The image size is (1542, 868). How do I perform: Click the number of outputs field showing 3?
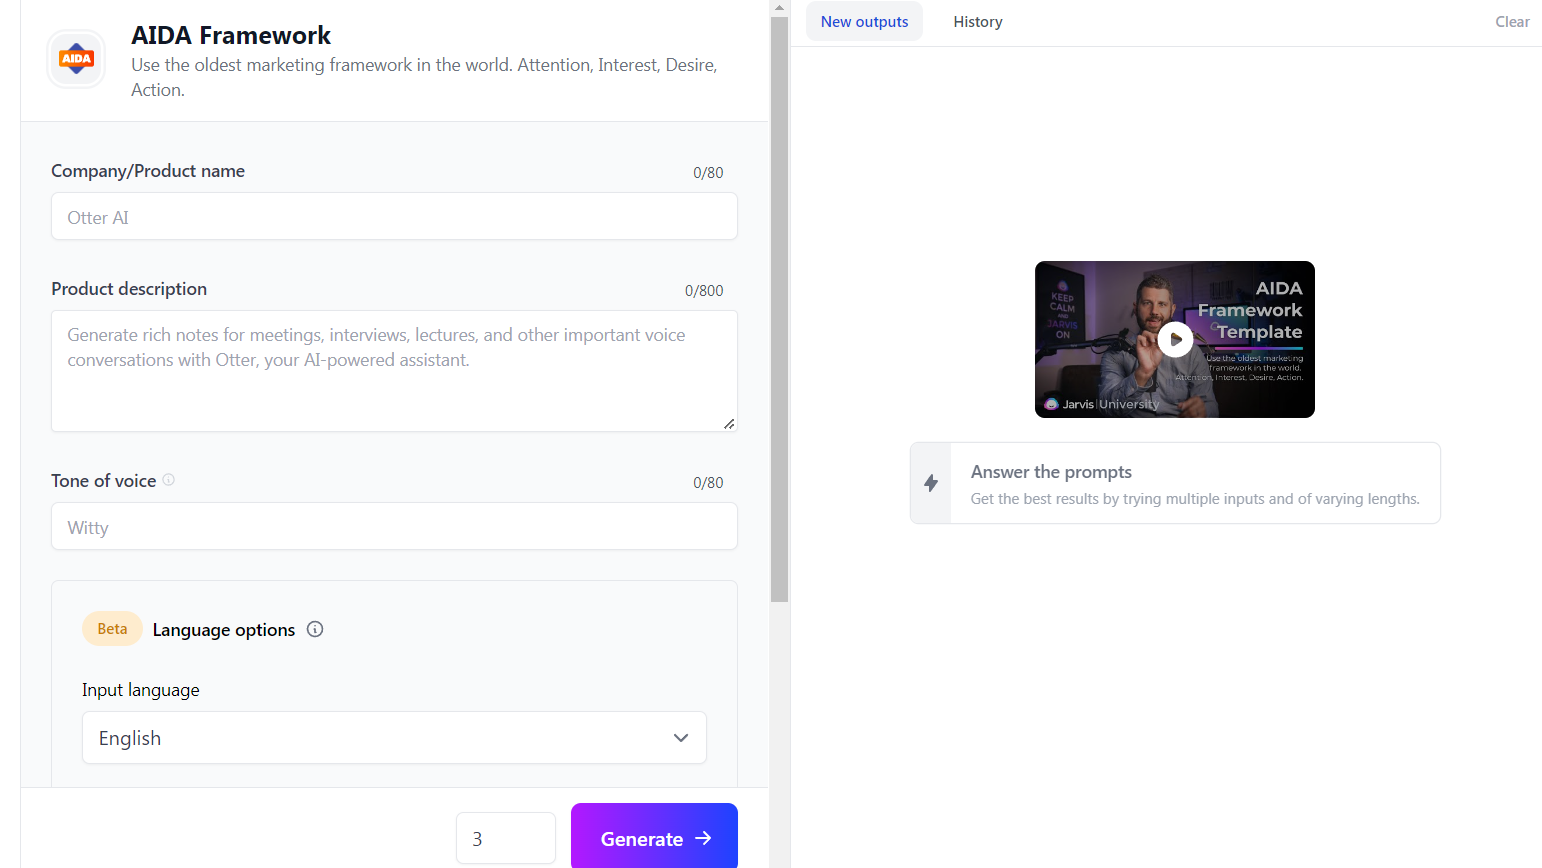(x=506, y=838)
